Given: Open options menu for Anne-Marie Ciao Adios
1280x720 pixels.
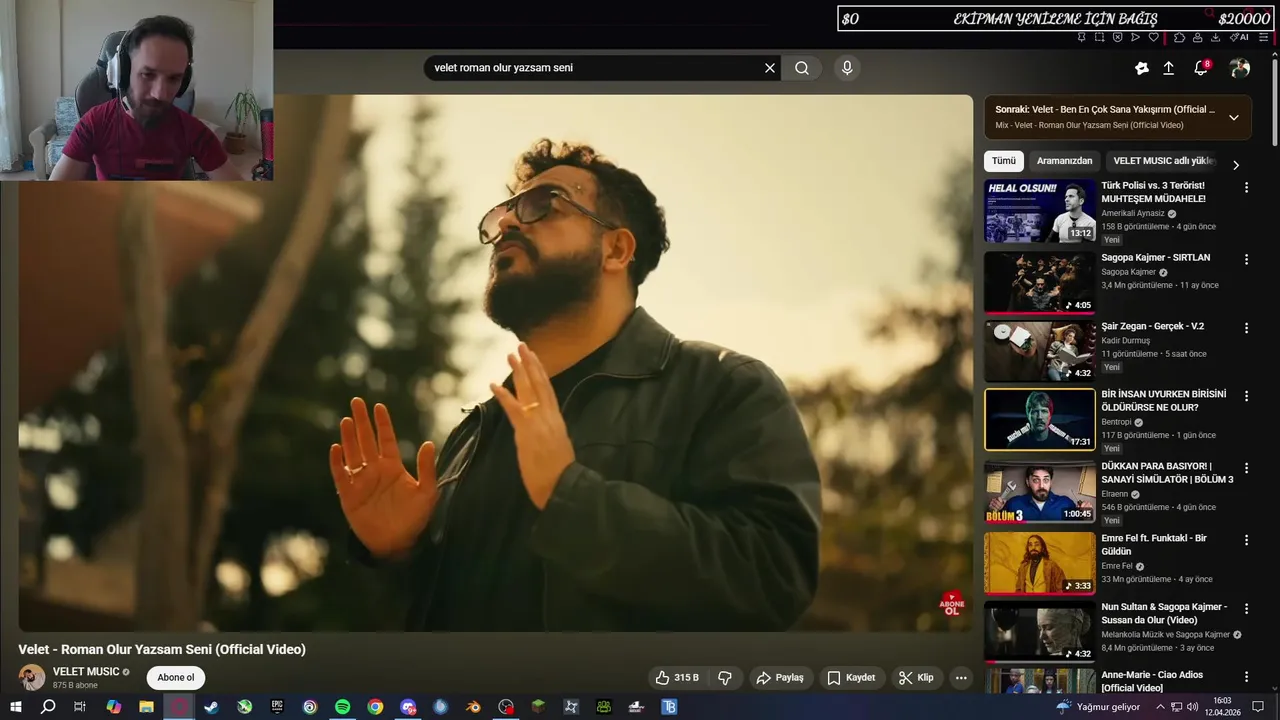Looking at the screenshot, I should (x=1246, y=676).
